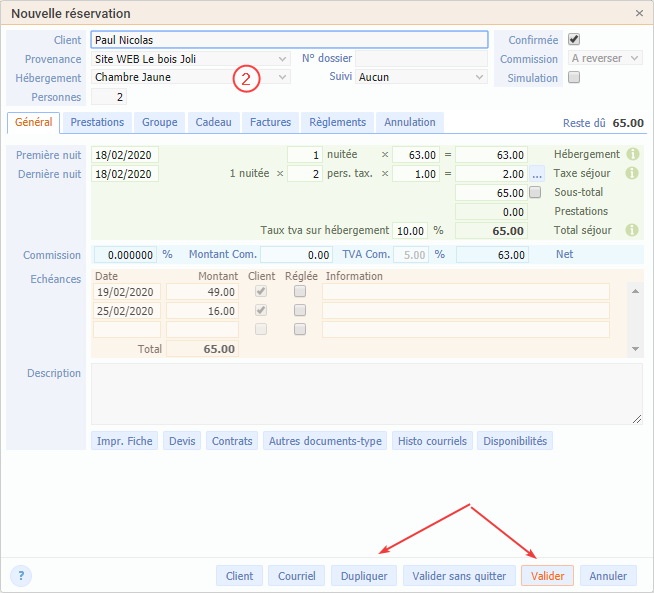Uncheck the Confirmée checkbox
This screenshot has width=654, height=593.
(x=574, y=40)
